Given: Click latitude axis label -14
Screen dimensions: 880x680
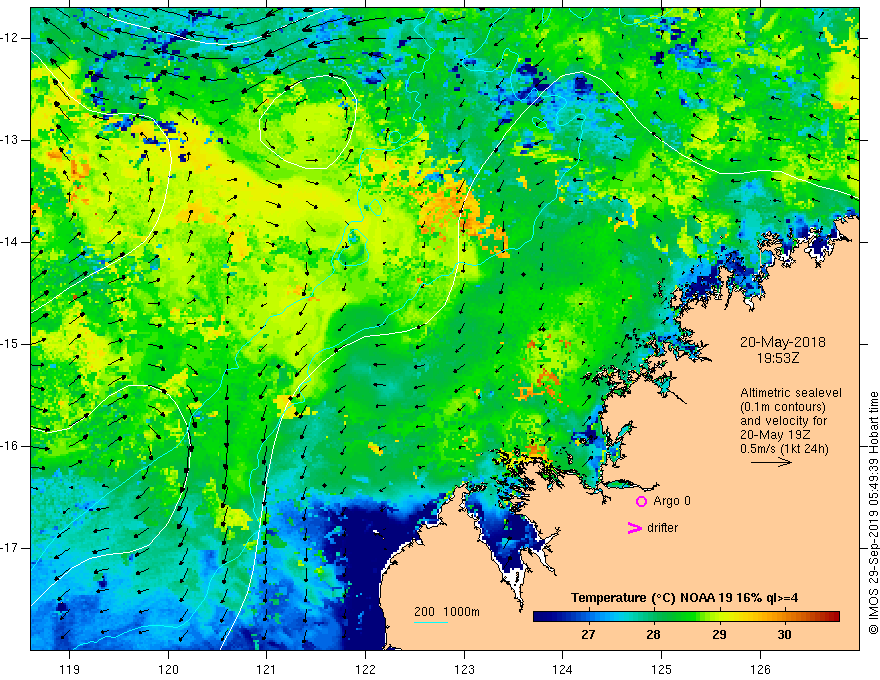Looking at the screenshot, I should tap(11, 242).
